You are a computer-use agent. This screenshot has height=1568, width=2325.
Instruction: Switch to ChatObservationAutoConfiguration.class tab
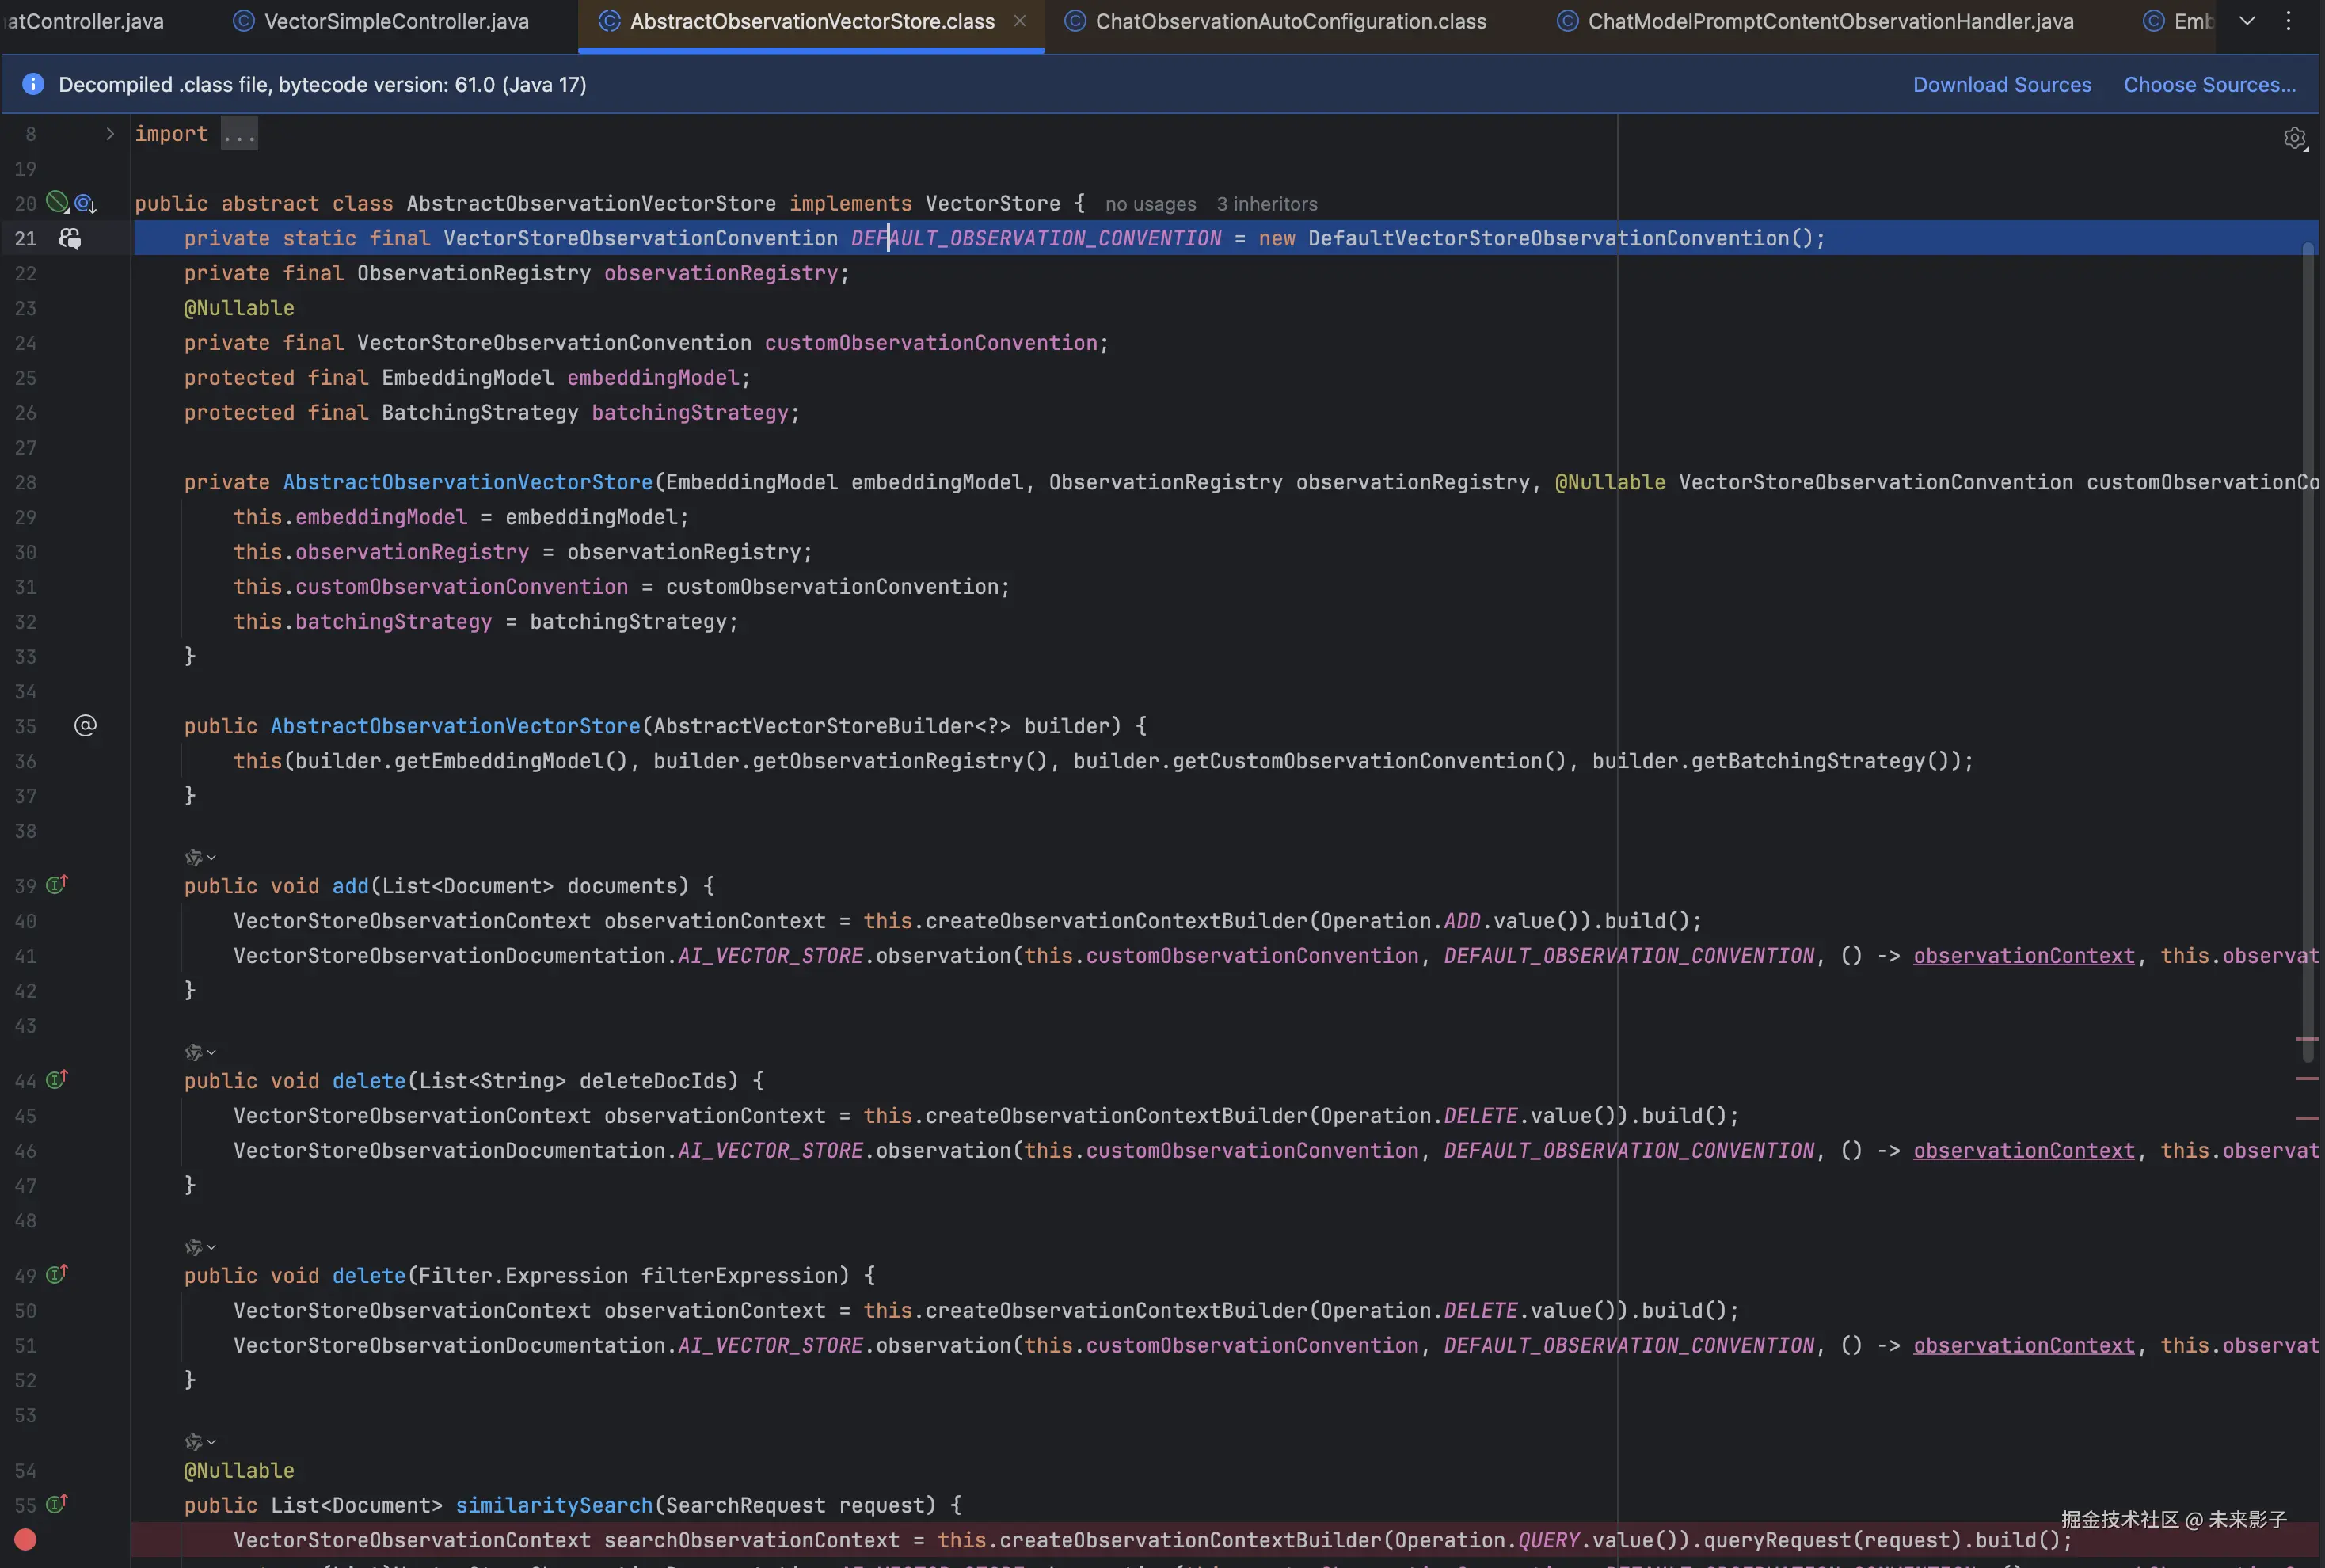tap(1290, 21)
